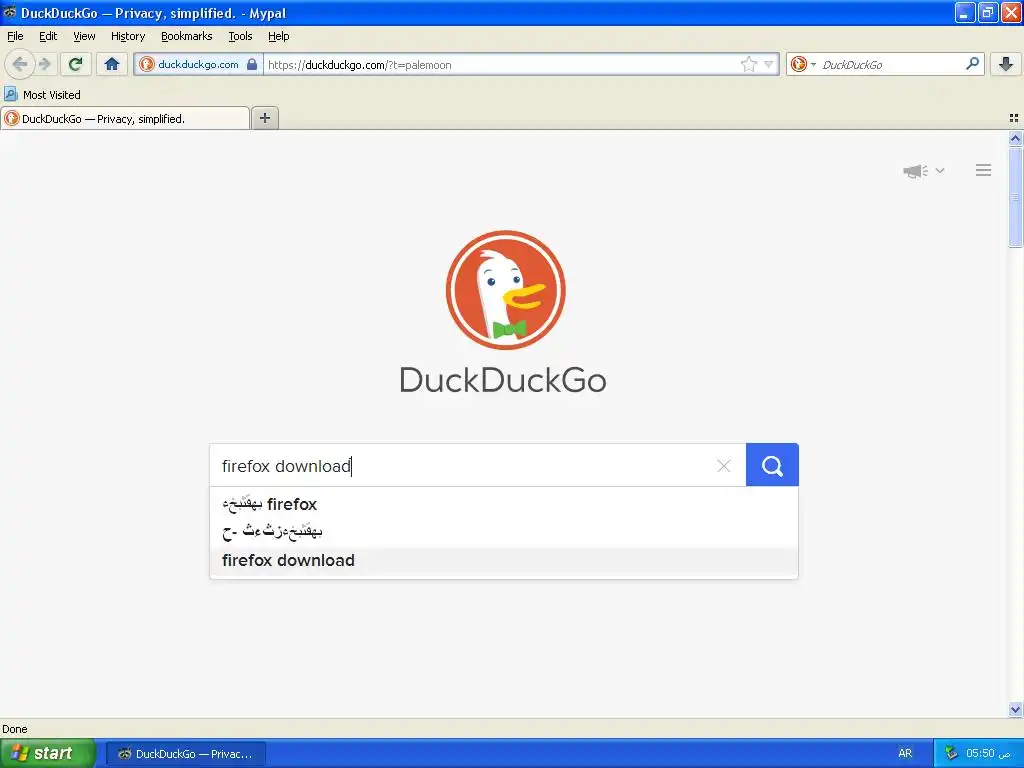Open the Tools menu
The image size is (1024, 768).
tap(240, 36)
